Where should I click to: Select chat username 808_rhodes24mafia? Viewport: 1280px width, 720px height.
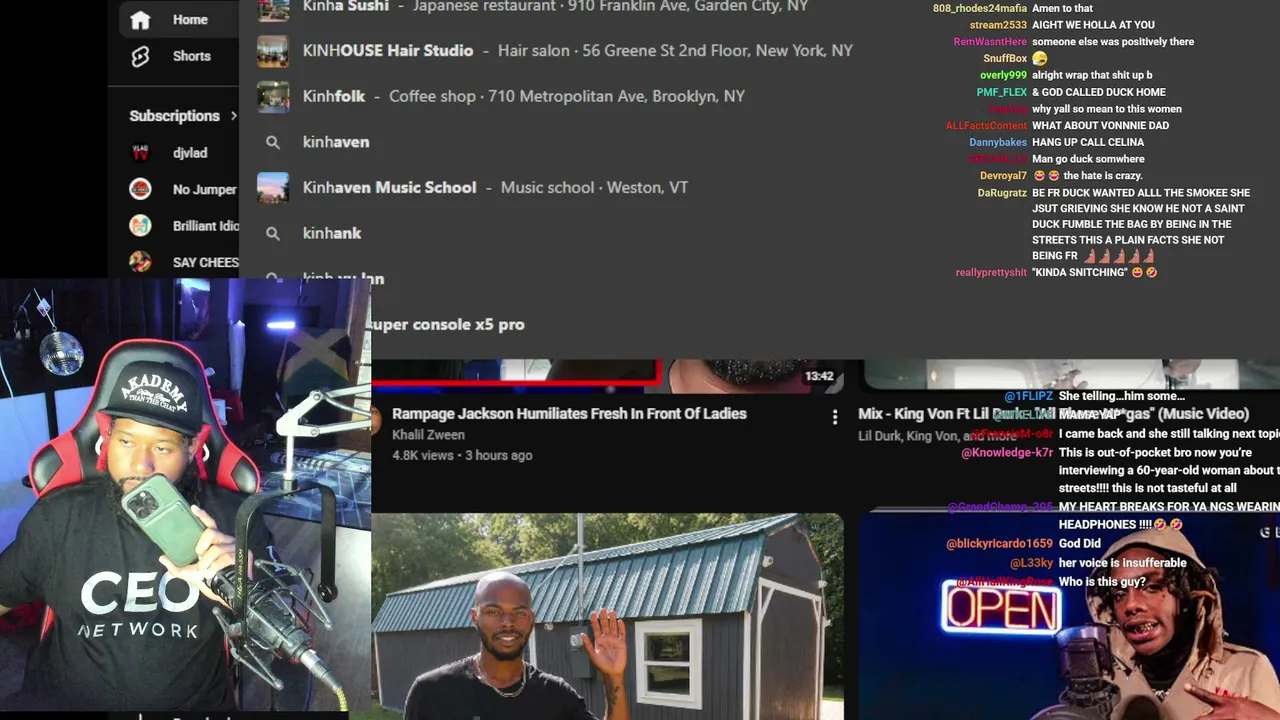click(980, 9)
